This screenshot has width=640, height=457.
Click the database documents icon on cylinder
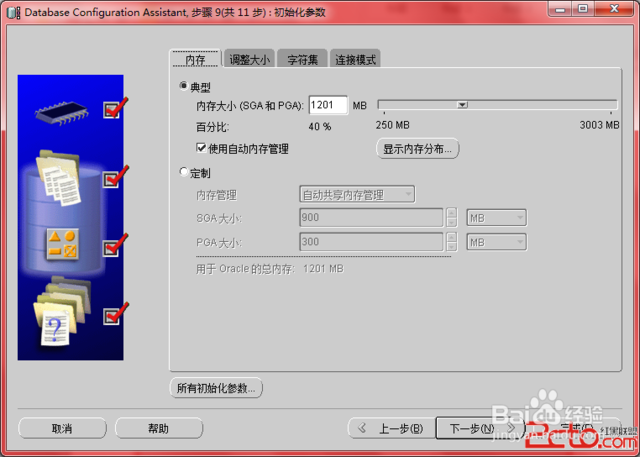(x=59, y=177)
